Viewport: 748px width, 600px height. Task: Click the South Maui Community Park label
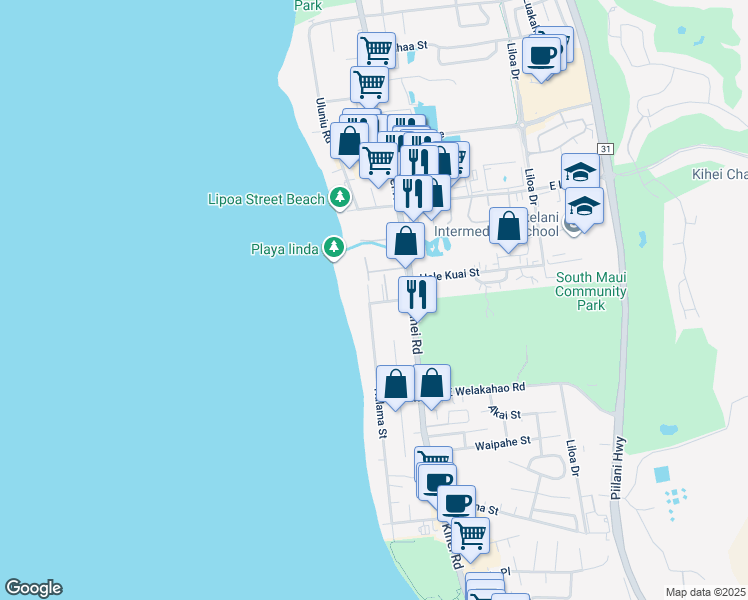pos(591,291)
